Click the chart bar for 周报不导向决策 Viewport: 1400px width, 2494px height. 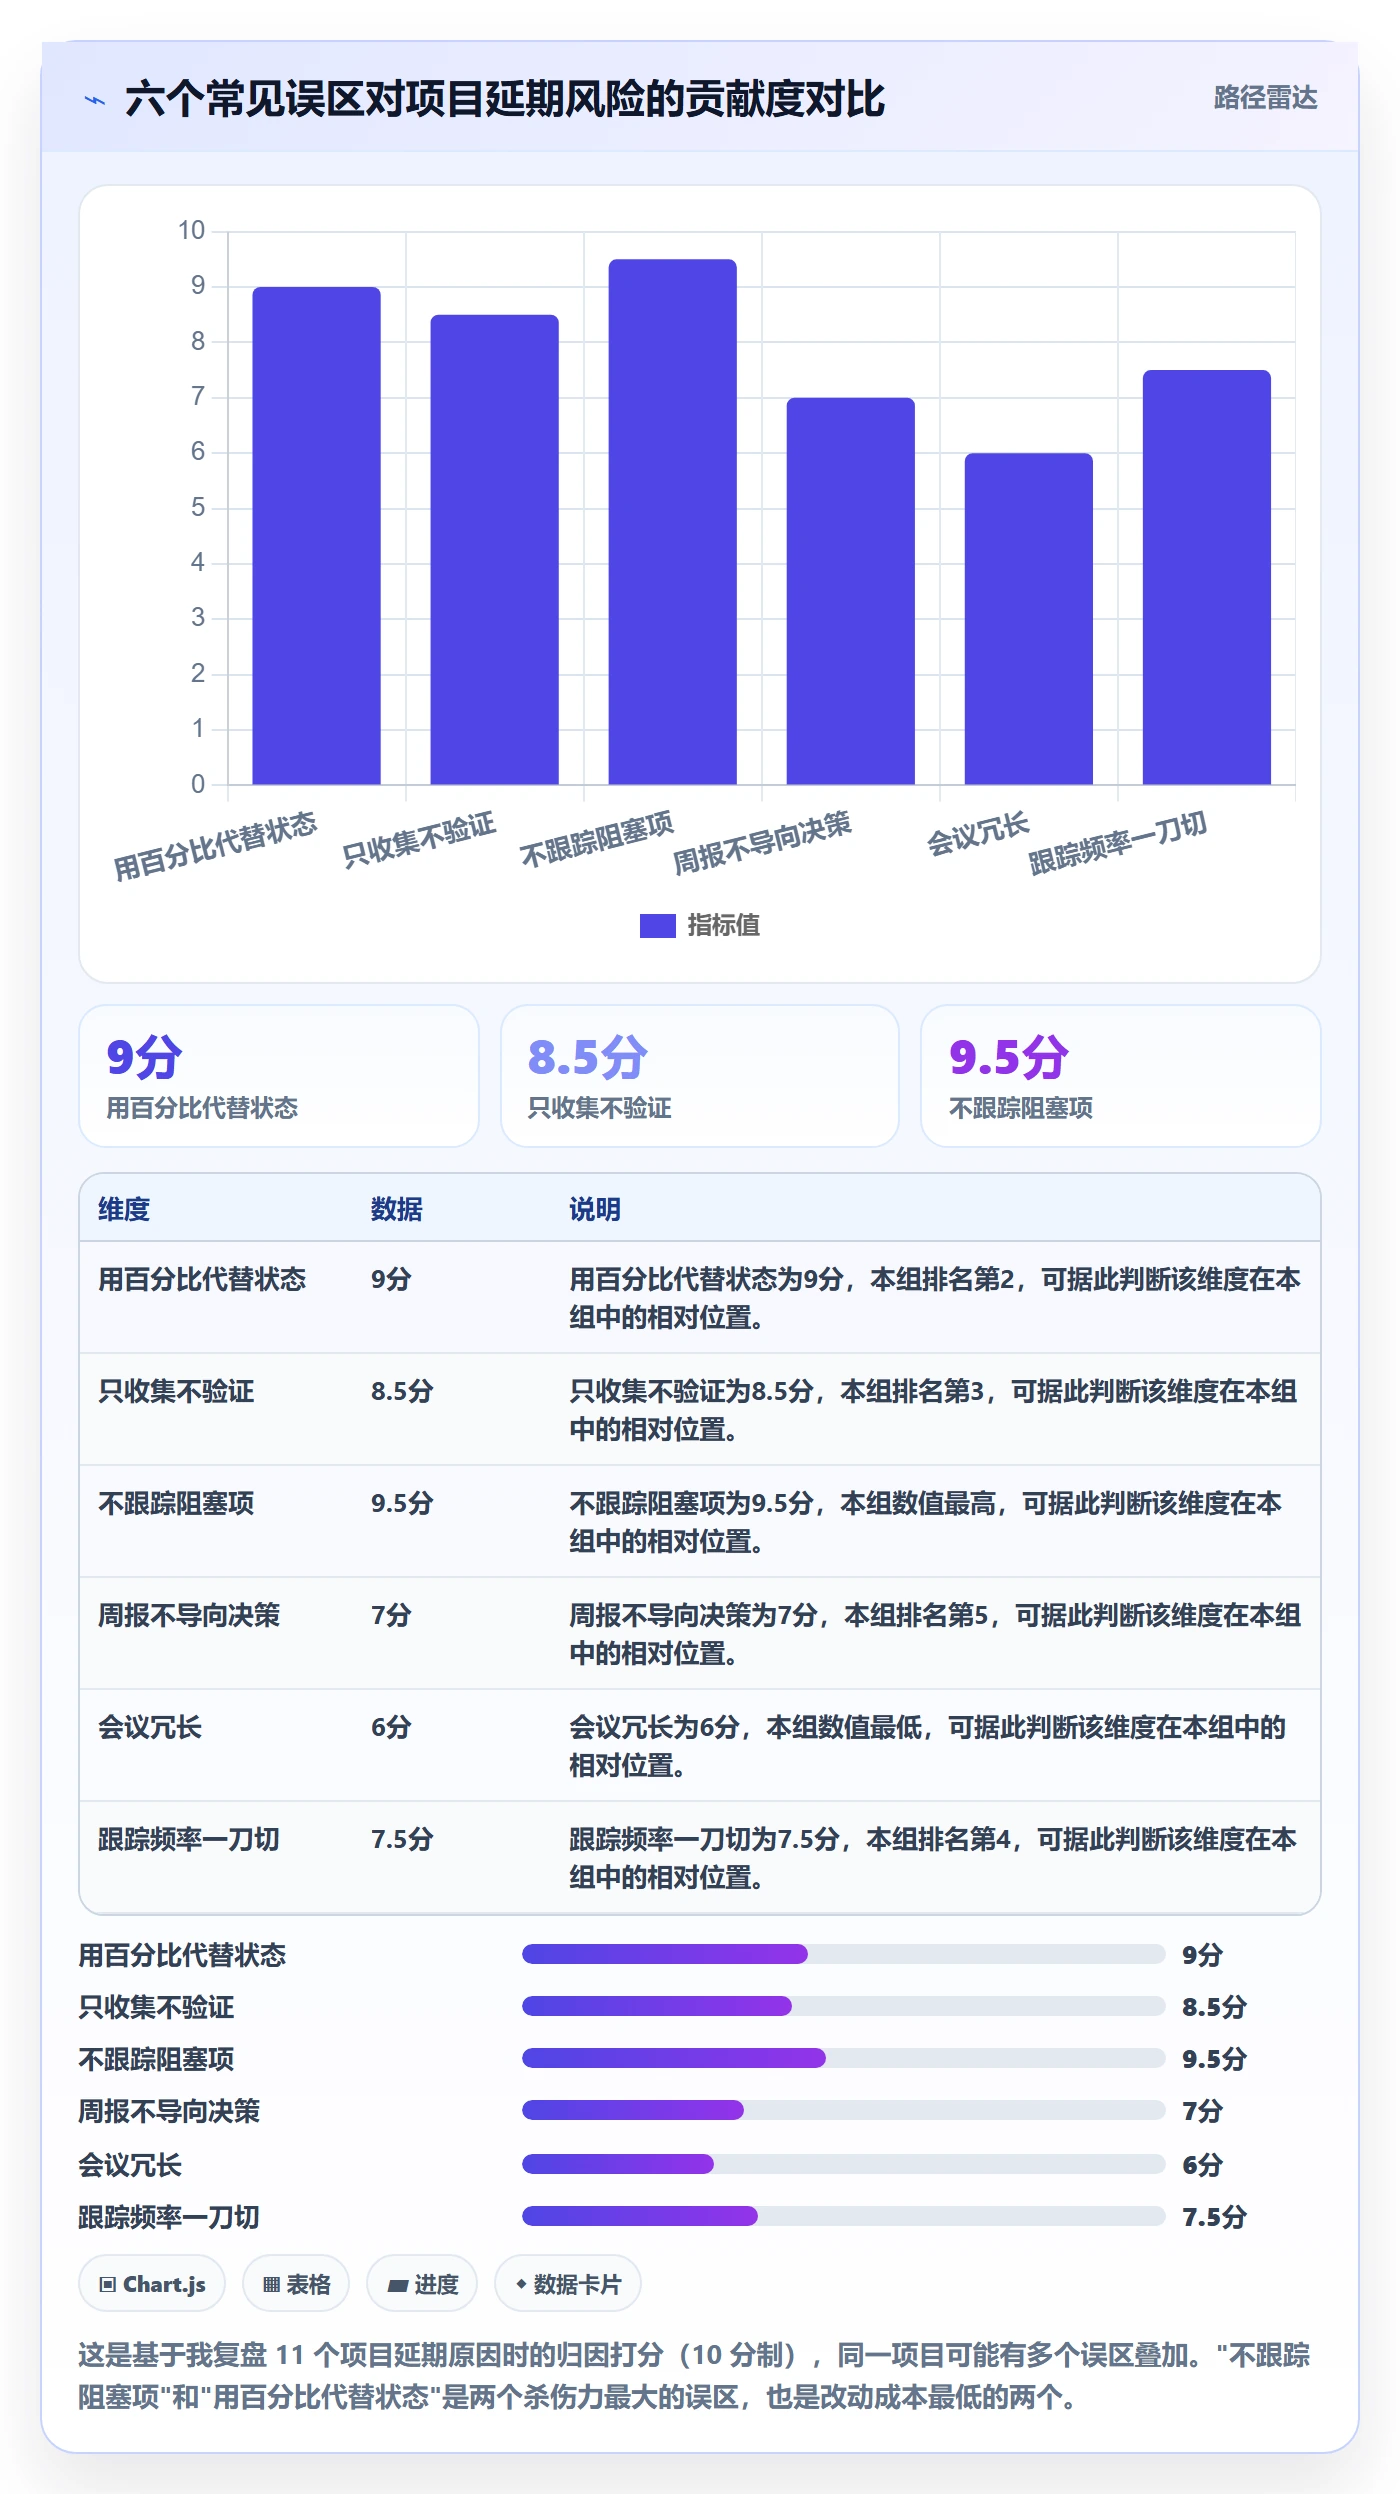(x=850, y=591)
